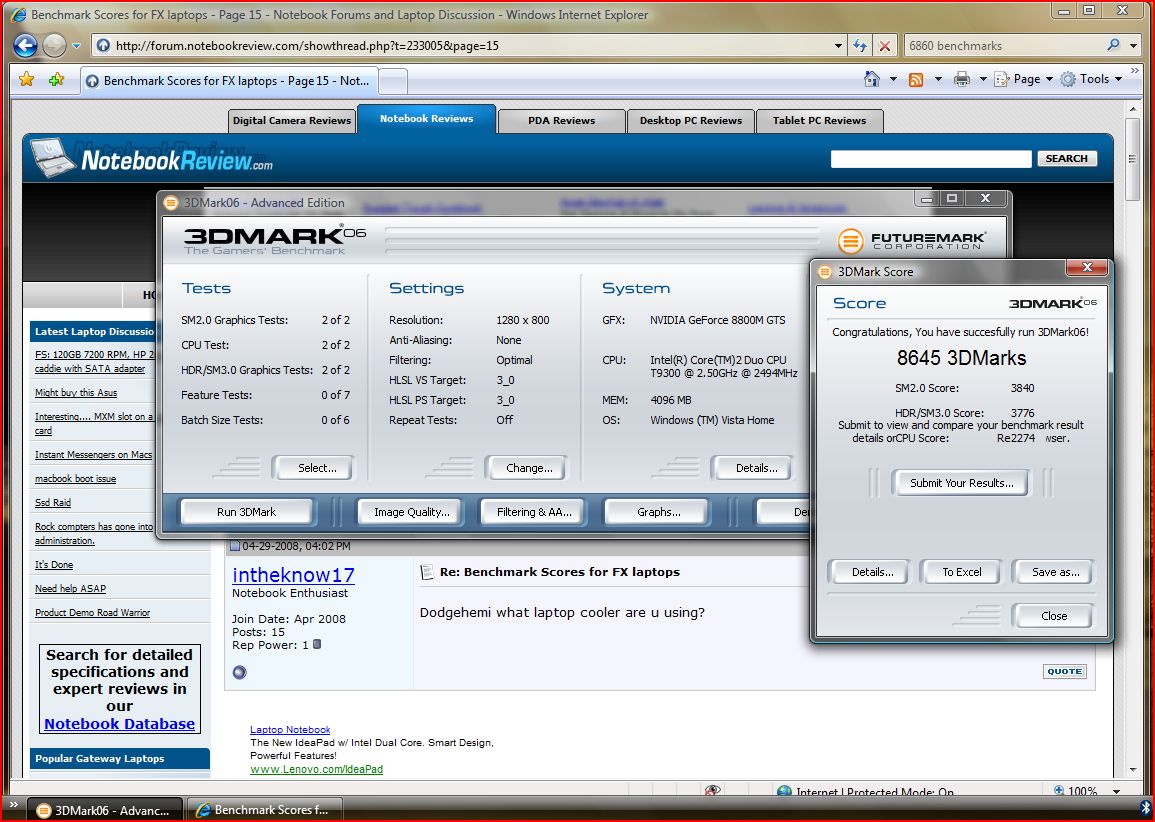
Task: Click Change... button under Settings
Action: (x=526, y=468)
